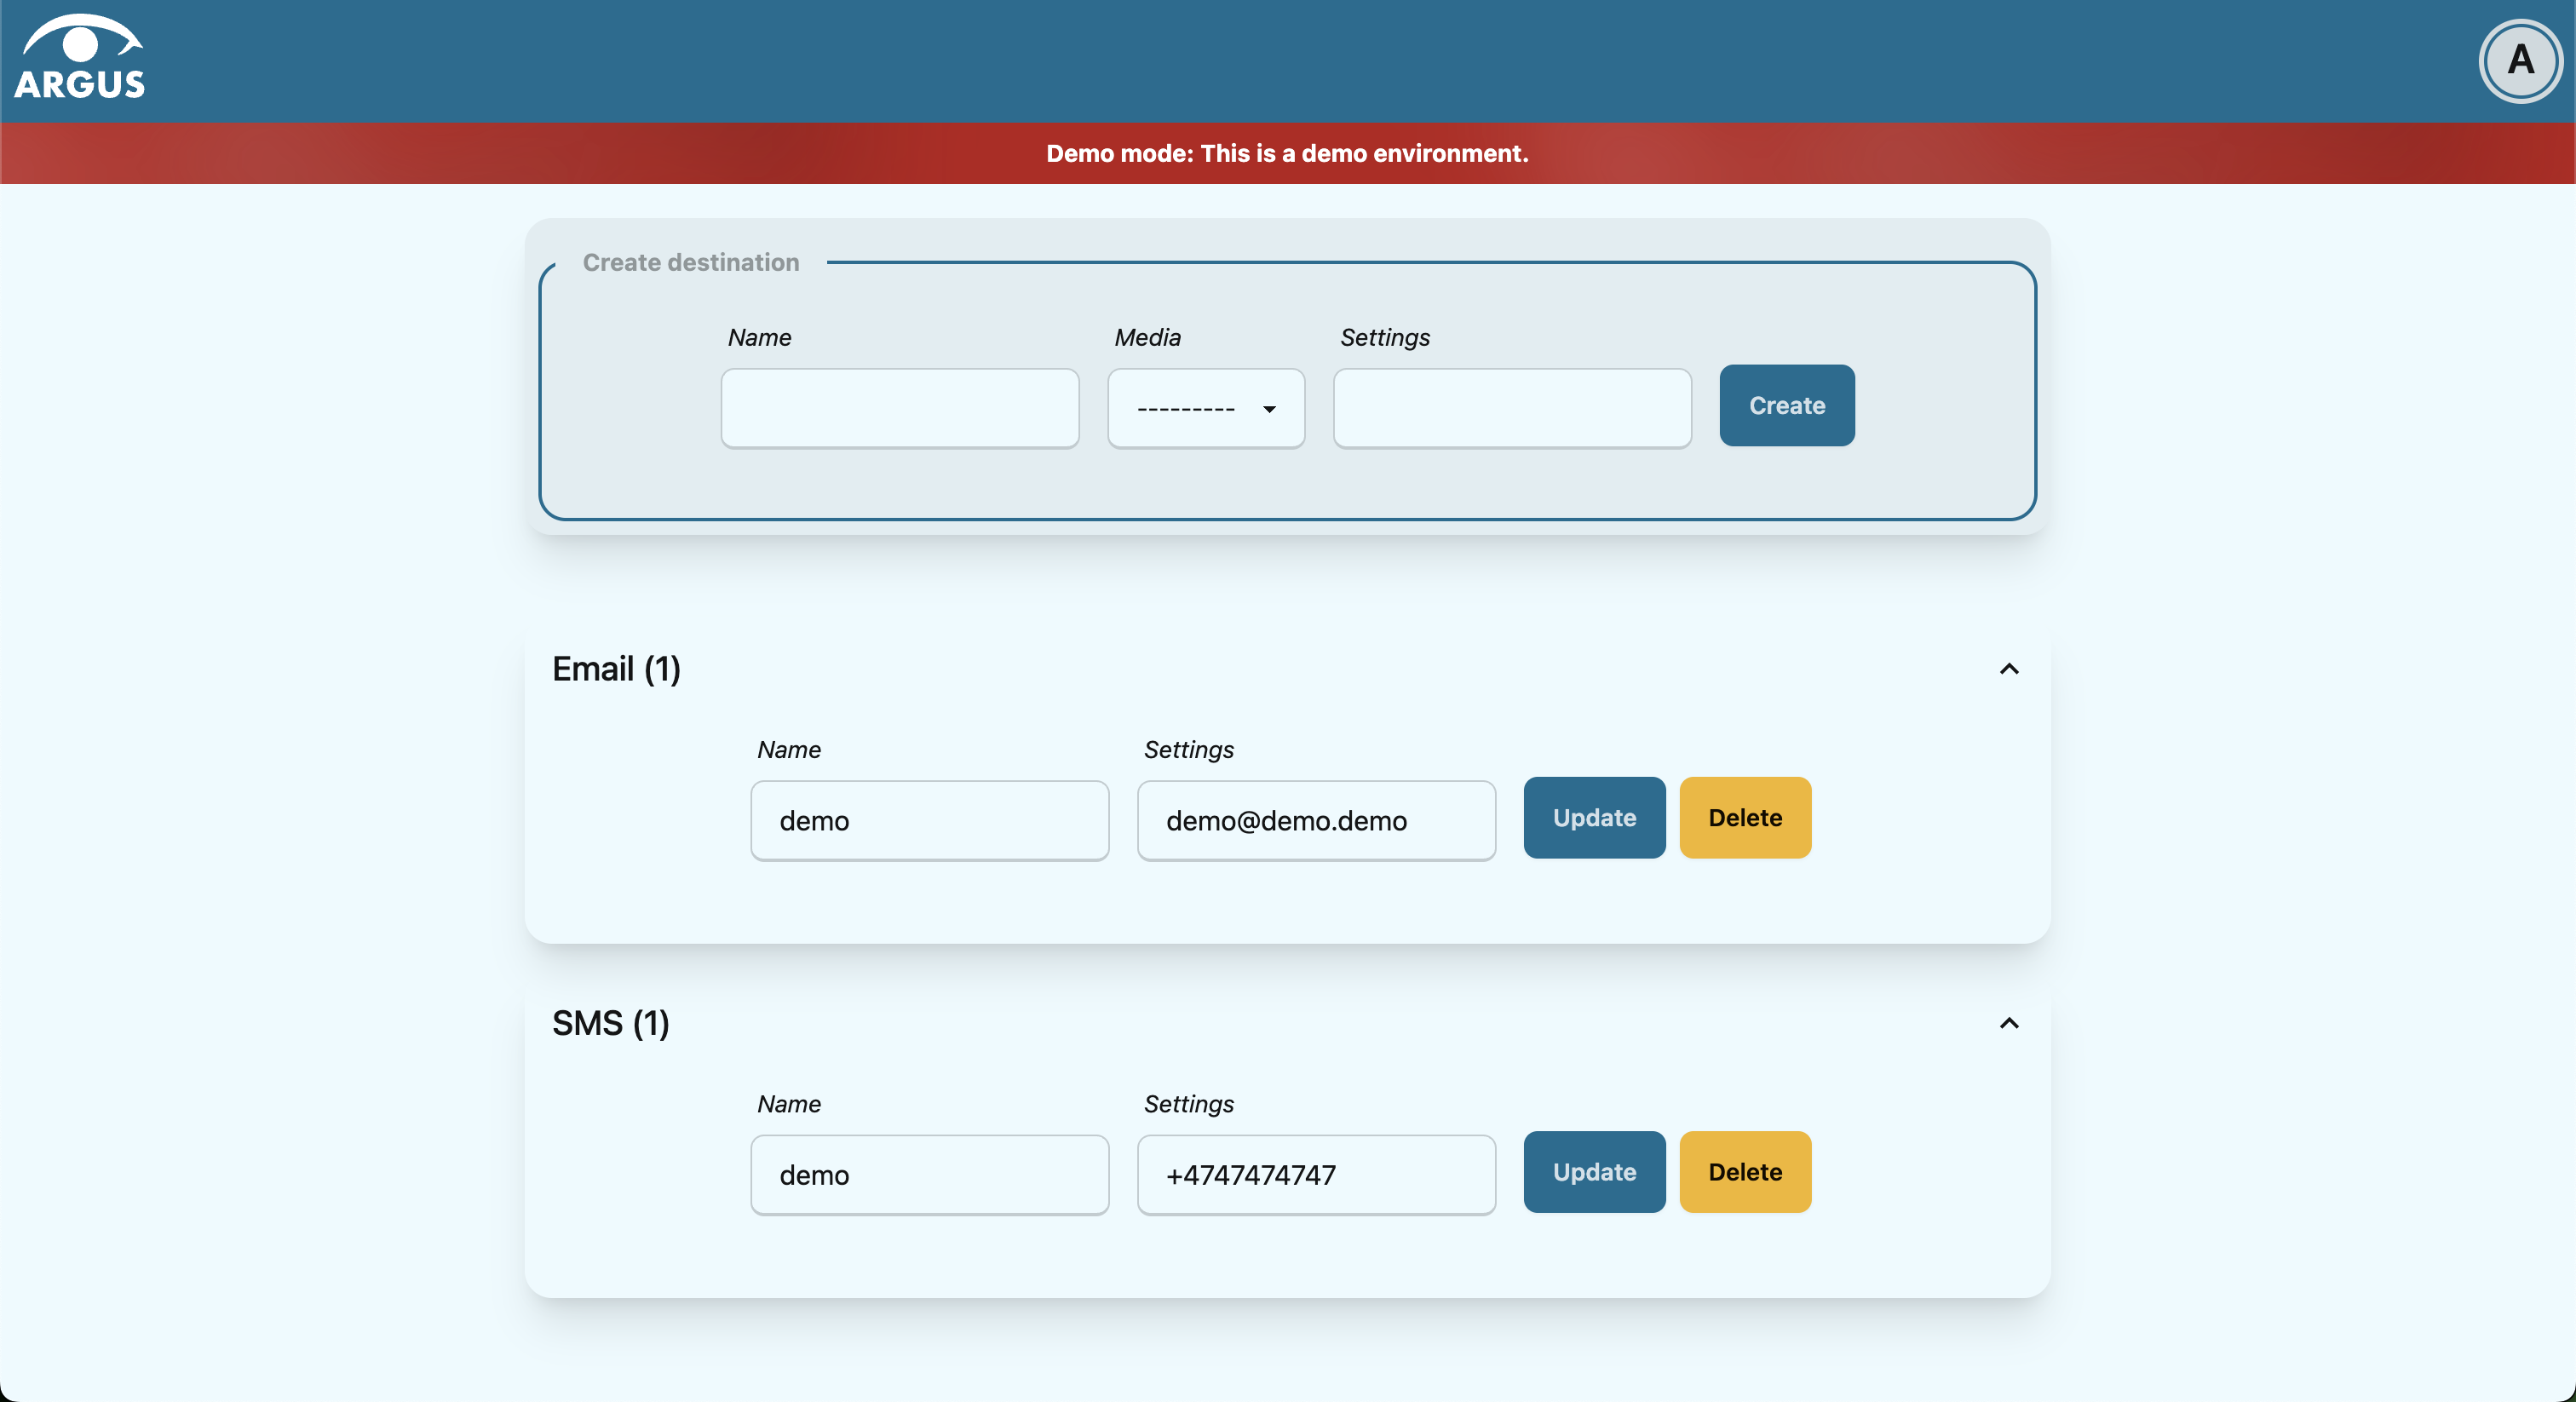Delete the Email demo destination
Viewport: 2576px width, 1402px height.
[x=1745, y=817]
